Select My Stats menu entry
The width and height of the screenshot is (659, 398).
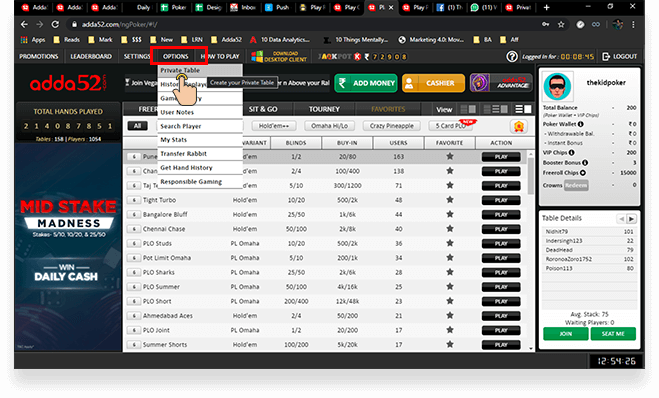(x=200, y=140)
